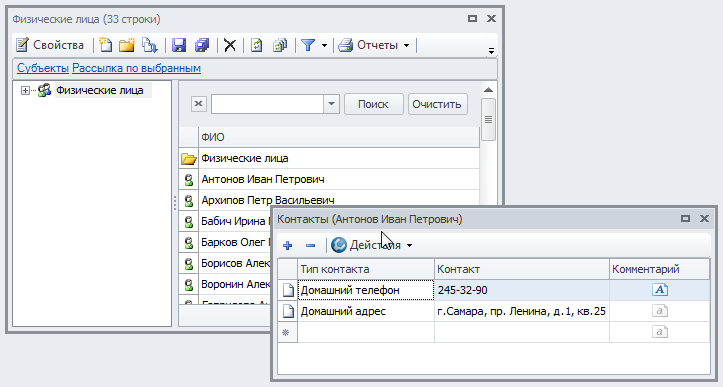Click the person icon beside Антонов Иван Петрович

189,180
